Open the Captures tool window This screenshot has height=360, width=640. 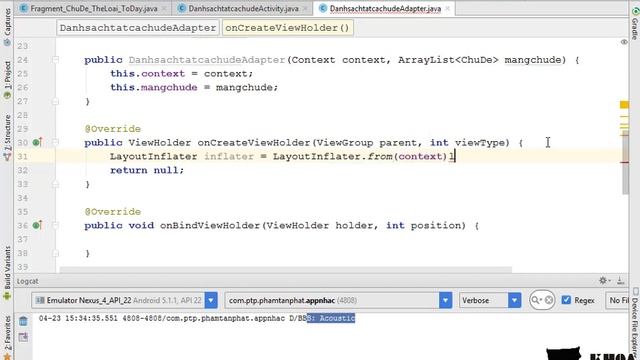click(7, 27)
